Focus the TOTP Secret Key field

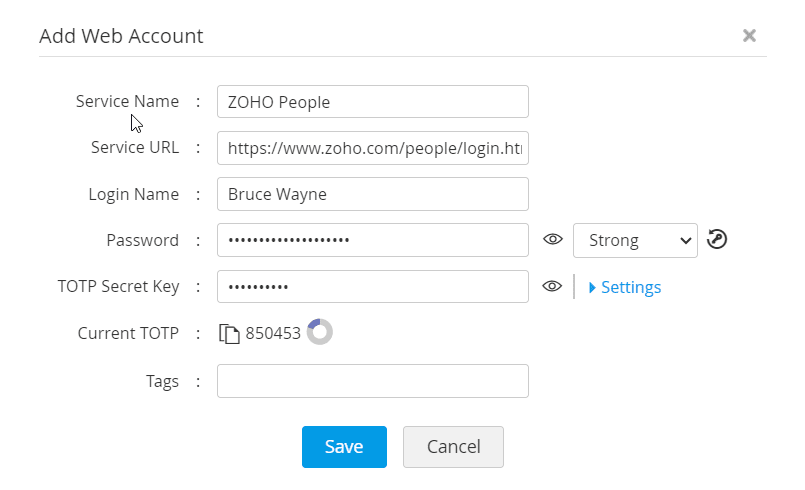[372, 287]
